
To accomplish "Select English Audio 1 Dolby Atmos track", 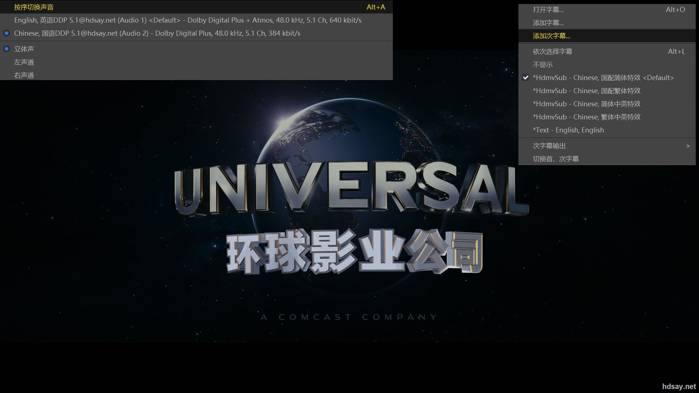I will pos(196,20).
